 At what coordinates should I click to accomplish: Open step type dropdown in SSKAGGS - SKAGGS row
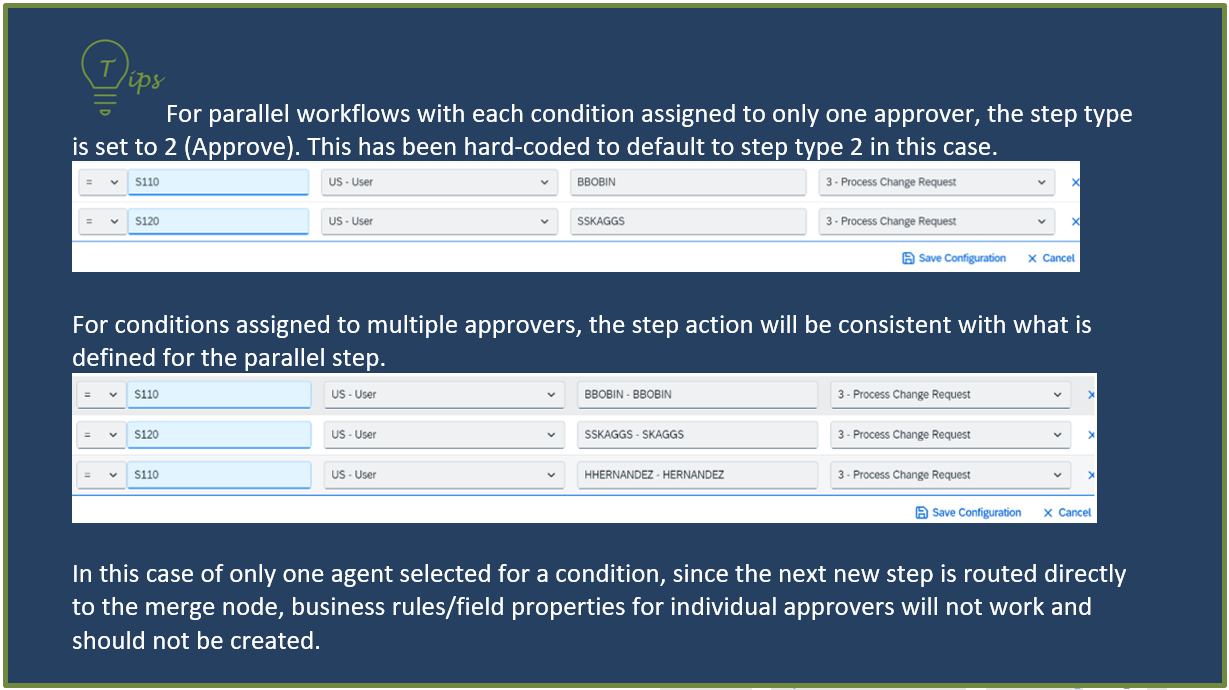[950, 435]
